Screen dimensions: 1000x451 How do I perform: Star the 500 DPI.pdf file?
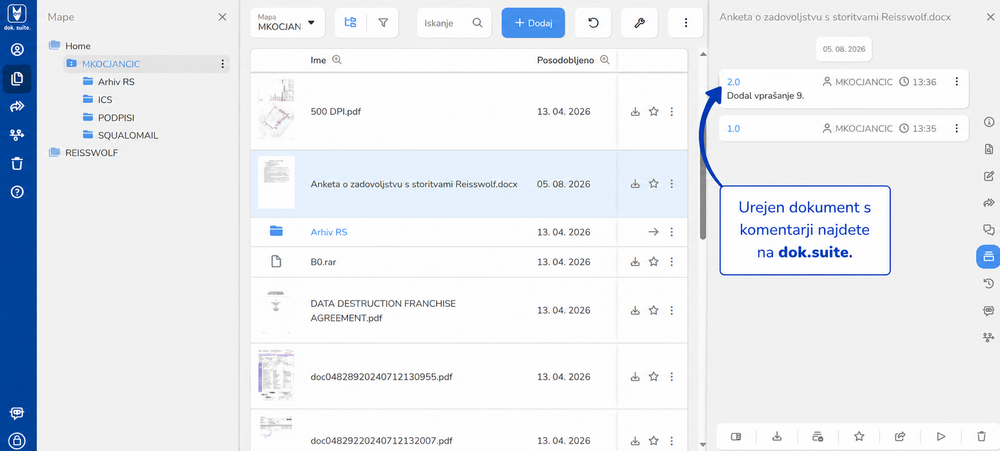pyautogui.click(x=653, y=112)
